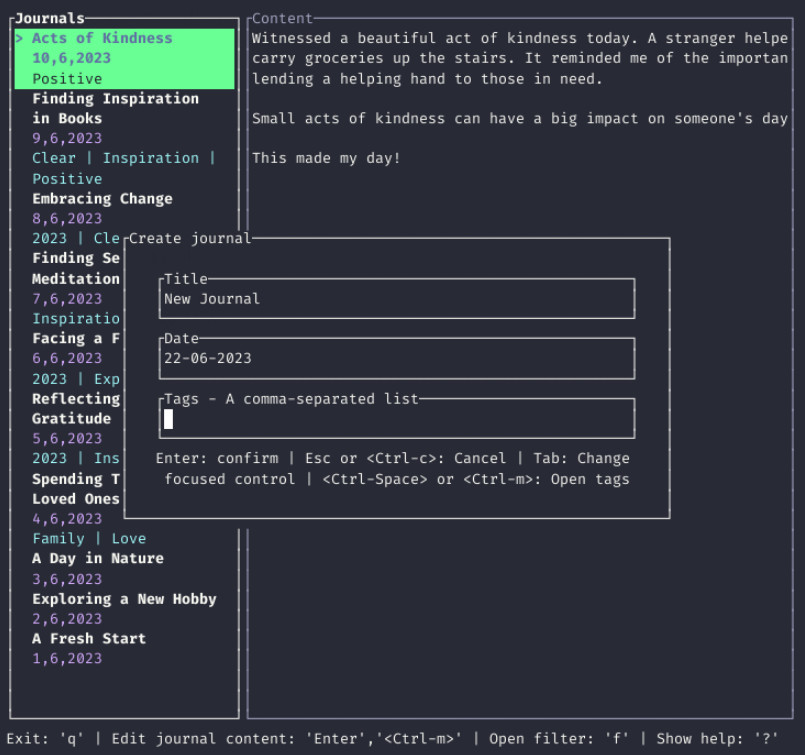Viewport: 805px width, 755px height.
Task: Click the '>' selection marker beside Acts of Kindness
Action: pyautogui.click(x=19, y=38)
